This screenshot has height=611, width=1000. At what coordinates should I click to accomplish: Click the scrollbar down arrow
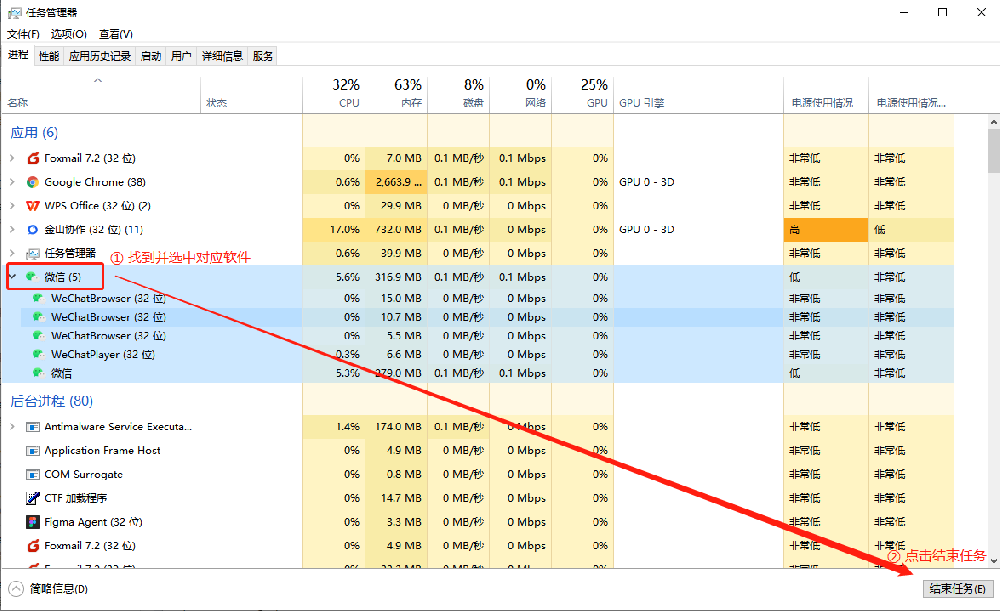[x=994, y=561]
